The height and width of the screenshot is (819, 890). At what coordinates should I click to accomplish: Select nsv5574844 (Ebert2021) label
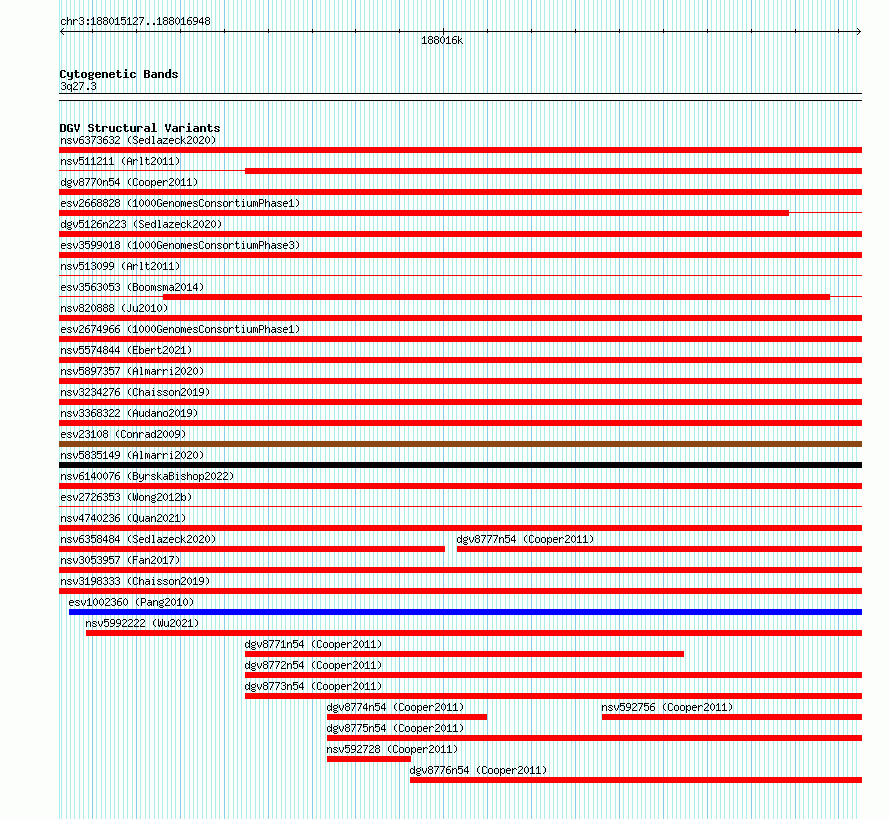pyautogui.click(x=126, y=350)
